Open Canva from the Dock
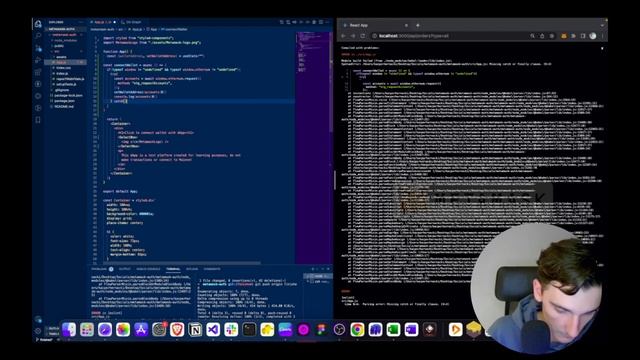Image resolution: width=640 pixels, height=360 pixels. [x=285, y=329]
